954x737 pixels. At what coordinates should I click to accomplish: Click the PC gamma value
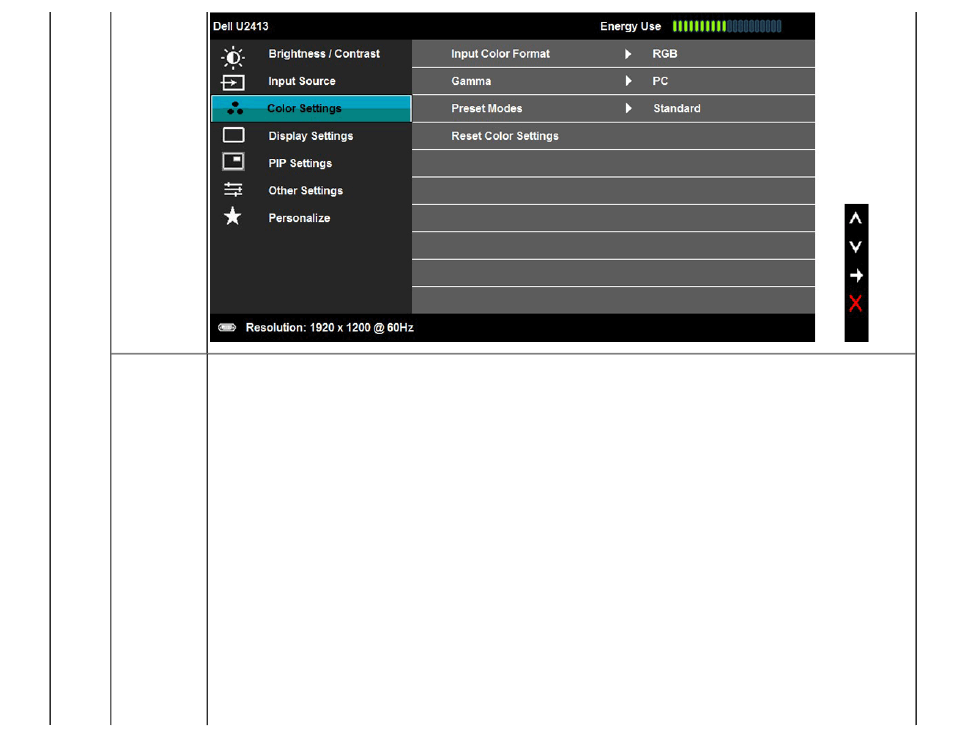pos(660,81)
